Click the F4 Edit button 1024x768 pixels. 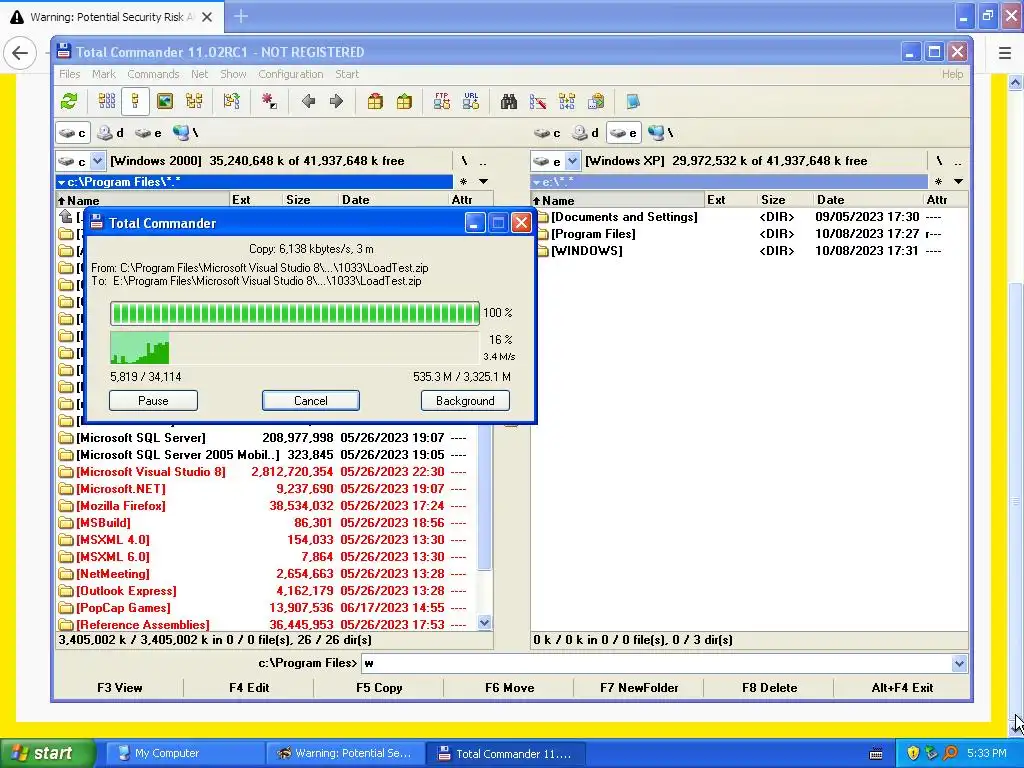[x=249, y=688]
